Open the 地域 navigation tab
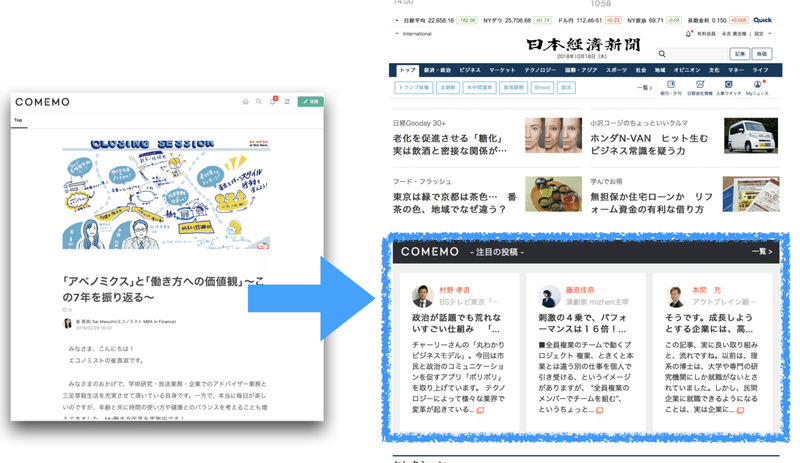The height and width of the screenshot is (463, 800). 660,70
